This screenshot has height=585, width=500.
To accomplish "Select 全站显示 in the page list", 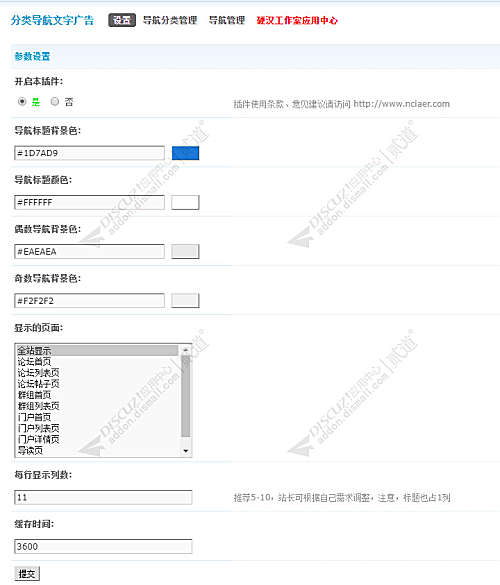I will pos(98,351).
